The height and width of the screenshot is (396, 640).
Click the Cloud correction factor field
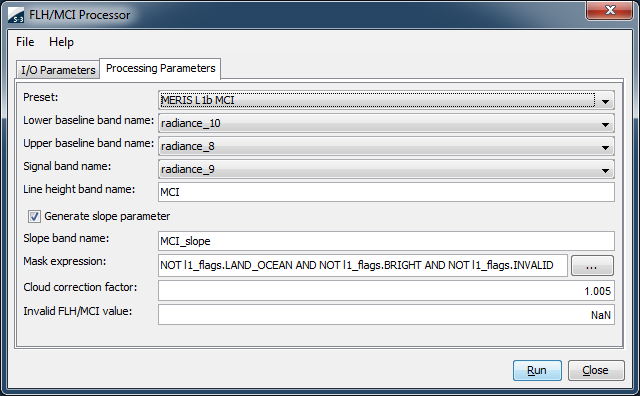(386, 291)
